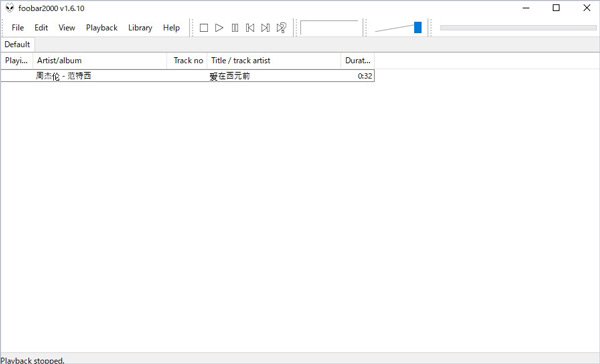Open the Playback menu
The image size is (600, 364).
(x=101, y=28)
